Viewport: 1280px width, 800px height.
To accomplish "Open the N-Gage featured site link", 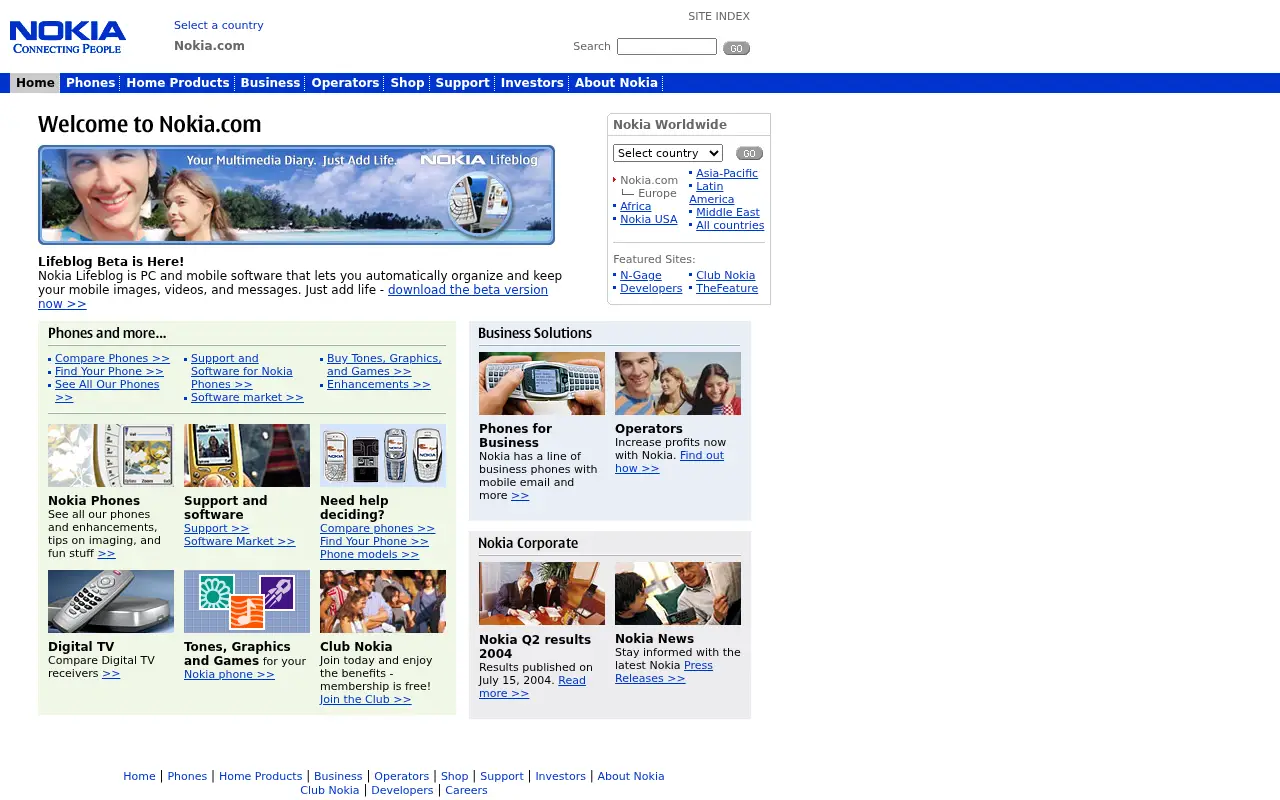I will coord(641,275).
